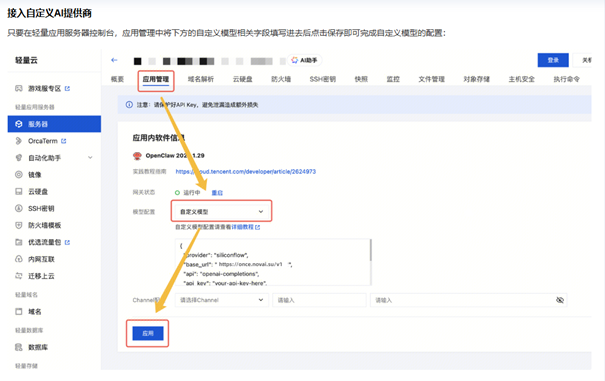Switch to the 快照 tab
Screen dimensions: 605x381
361,79
